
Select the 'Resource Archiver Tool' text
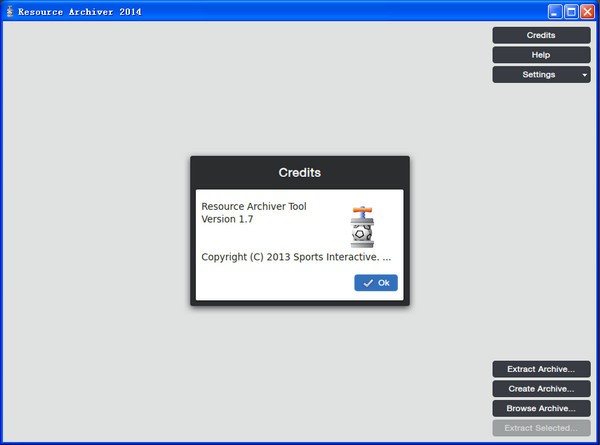coord(254,207)
